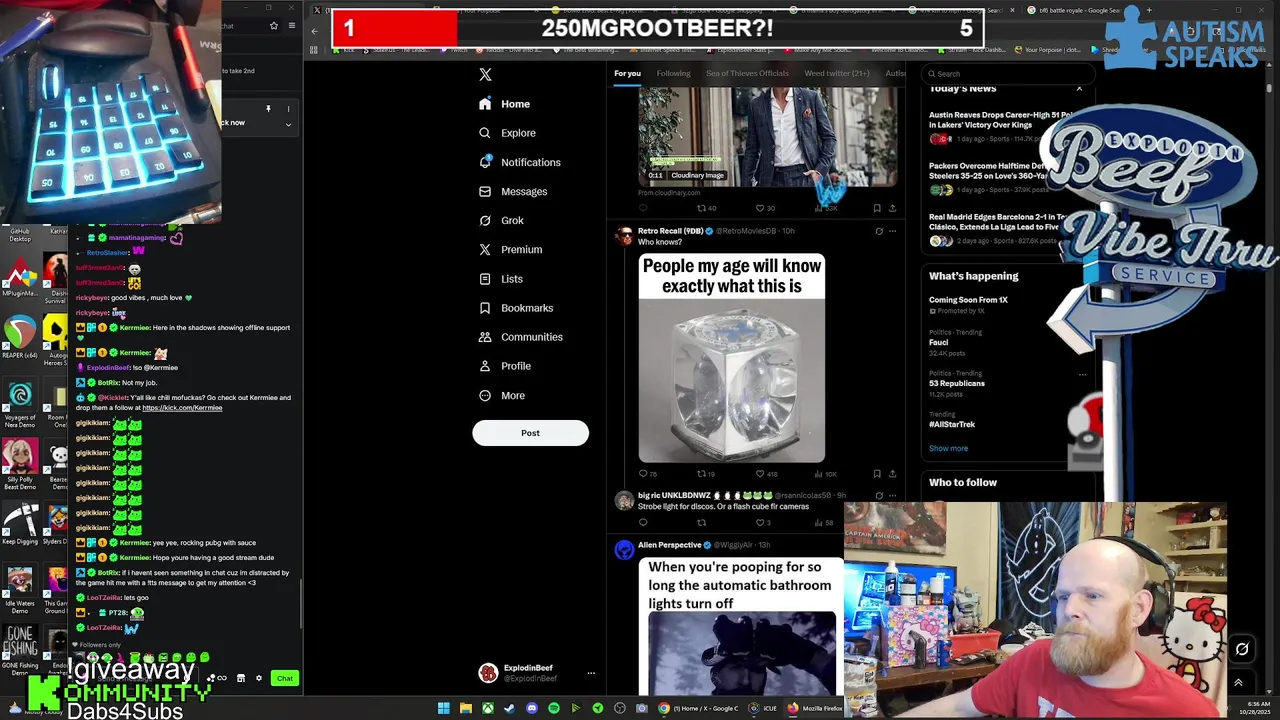1280x720 pixels.
Task: Open Messages in X sidebar
Action: click(513, 191)
